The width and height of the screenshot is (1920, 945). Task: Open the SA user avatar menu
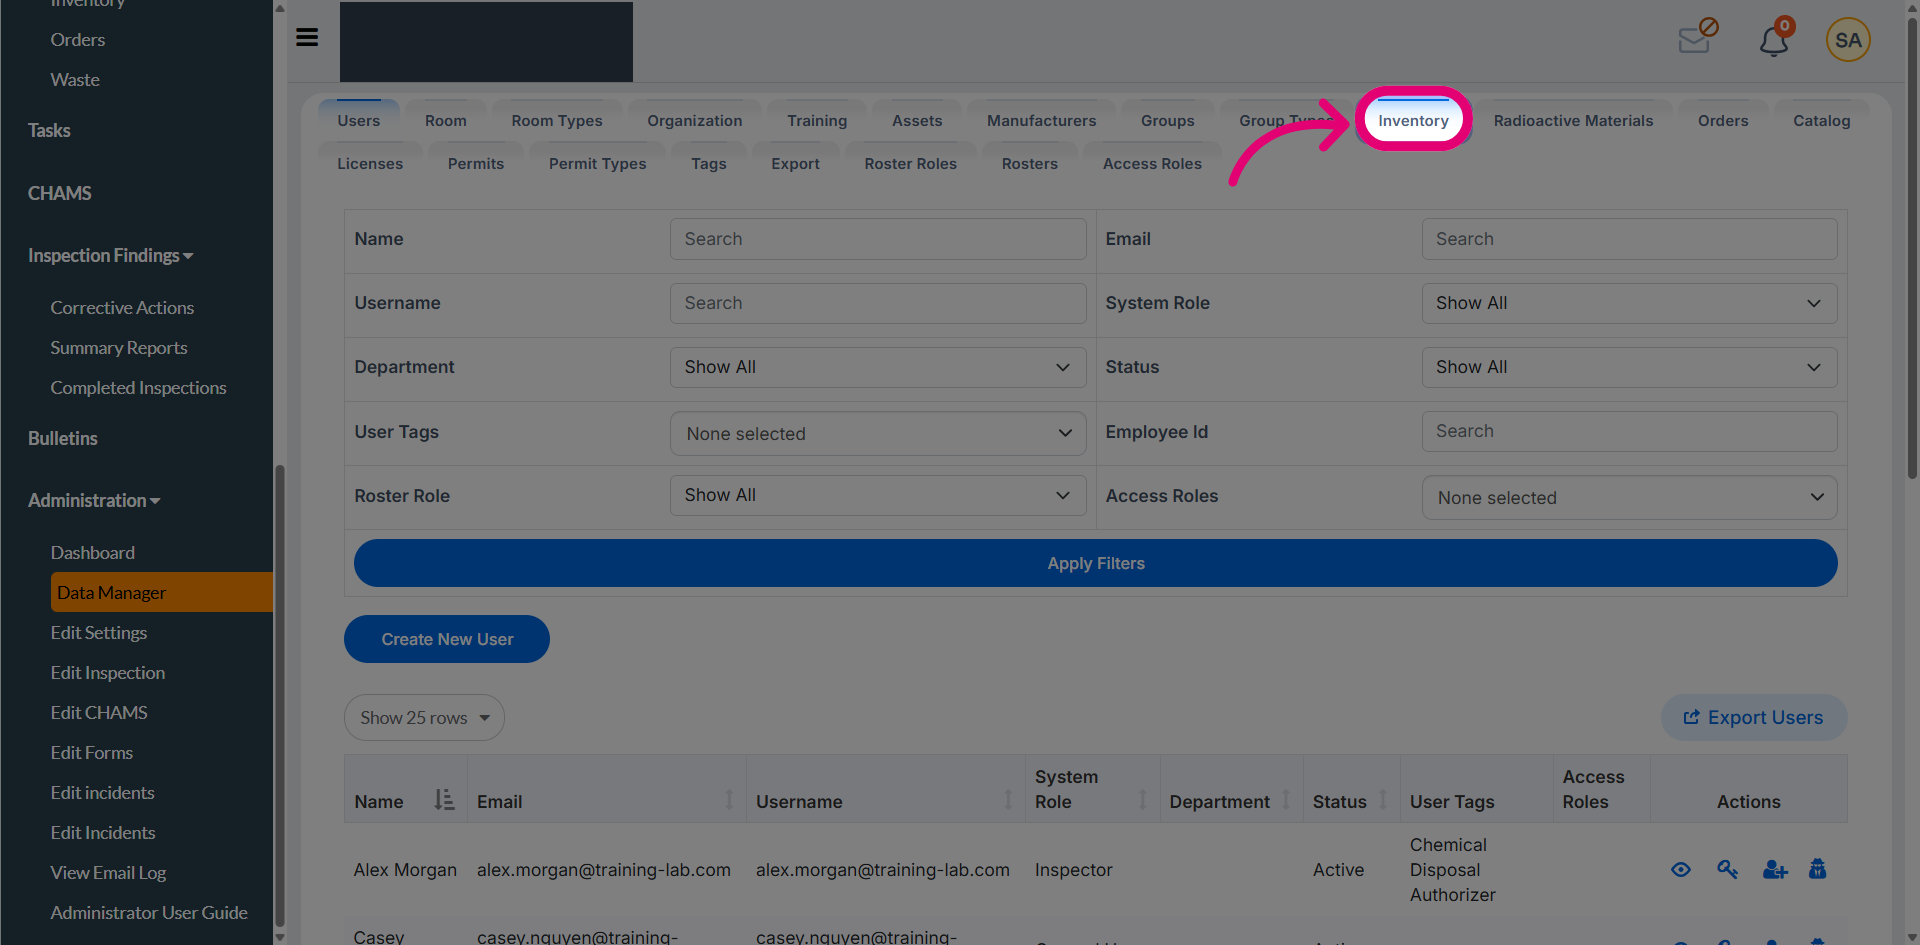[x=1848, y=40]
